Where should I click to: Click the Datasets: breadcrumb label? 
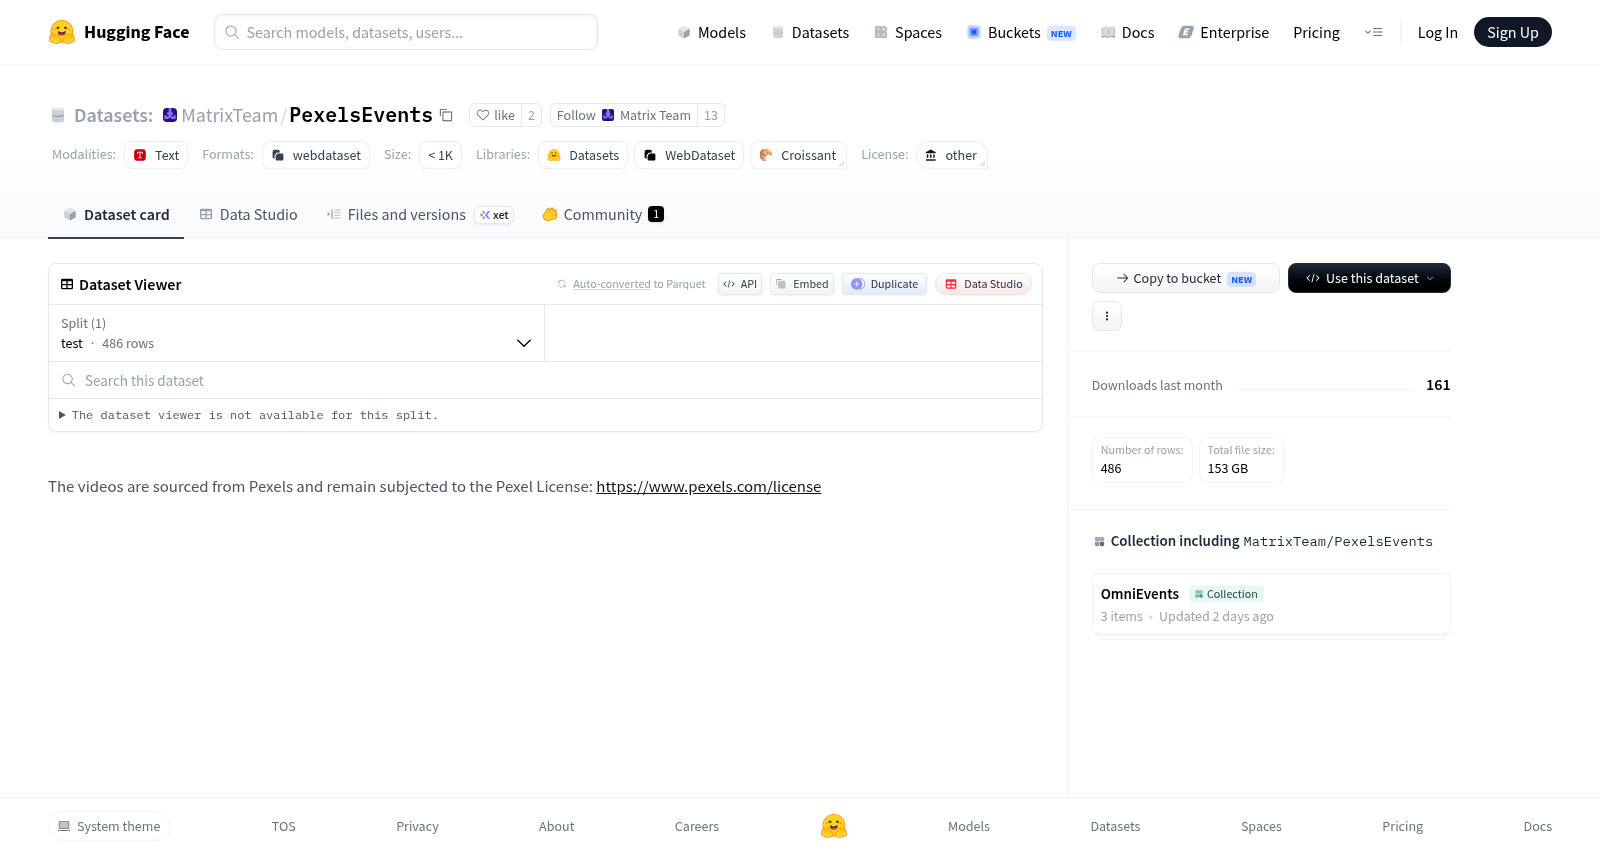tap(113, 115)
